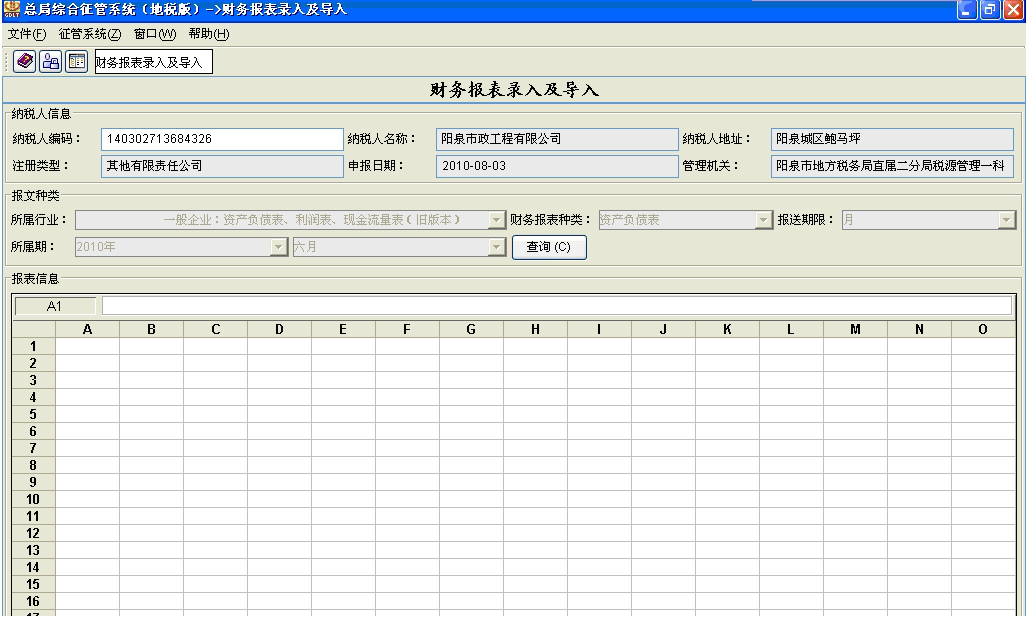
Task: Open the 文件(F) menu
Action: pyautogui.click(x=27, y=33)
